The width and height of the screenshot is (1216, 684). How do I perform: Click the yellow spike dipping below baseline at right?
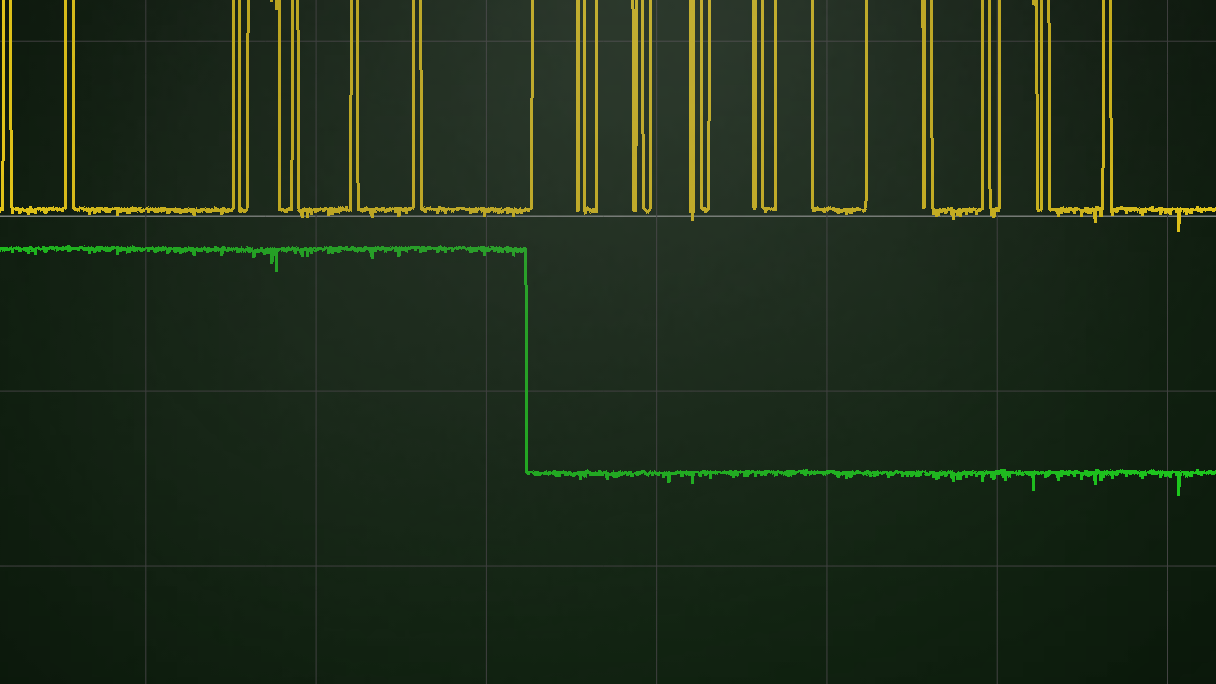[1178, 226]
